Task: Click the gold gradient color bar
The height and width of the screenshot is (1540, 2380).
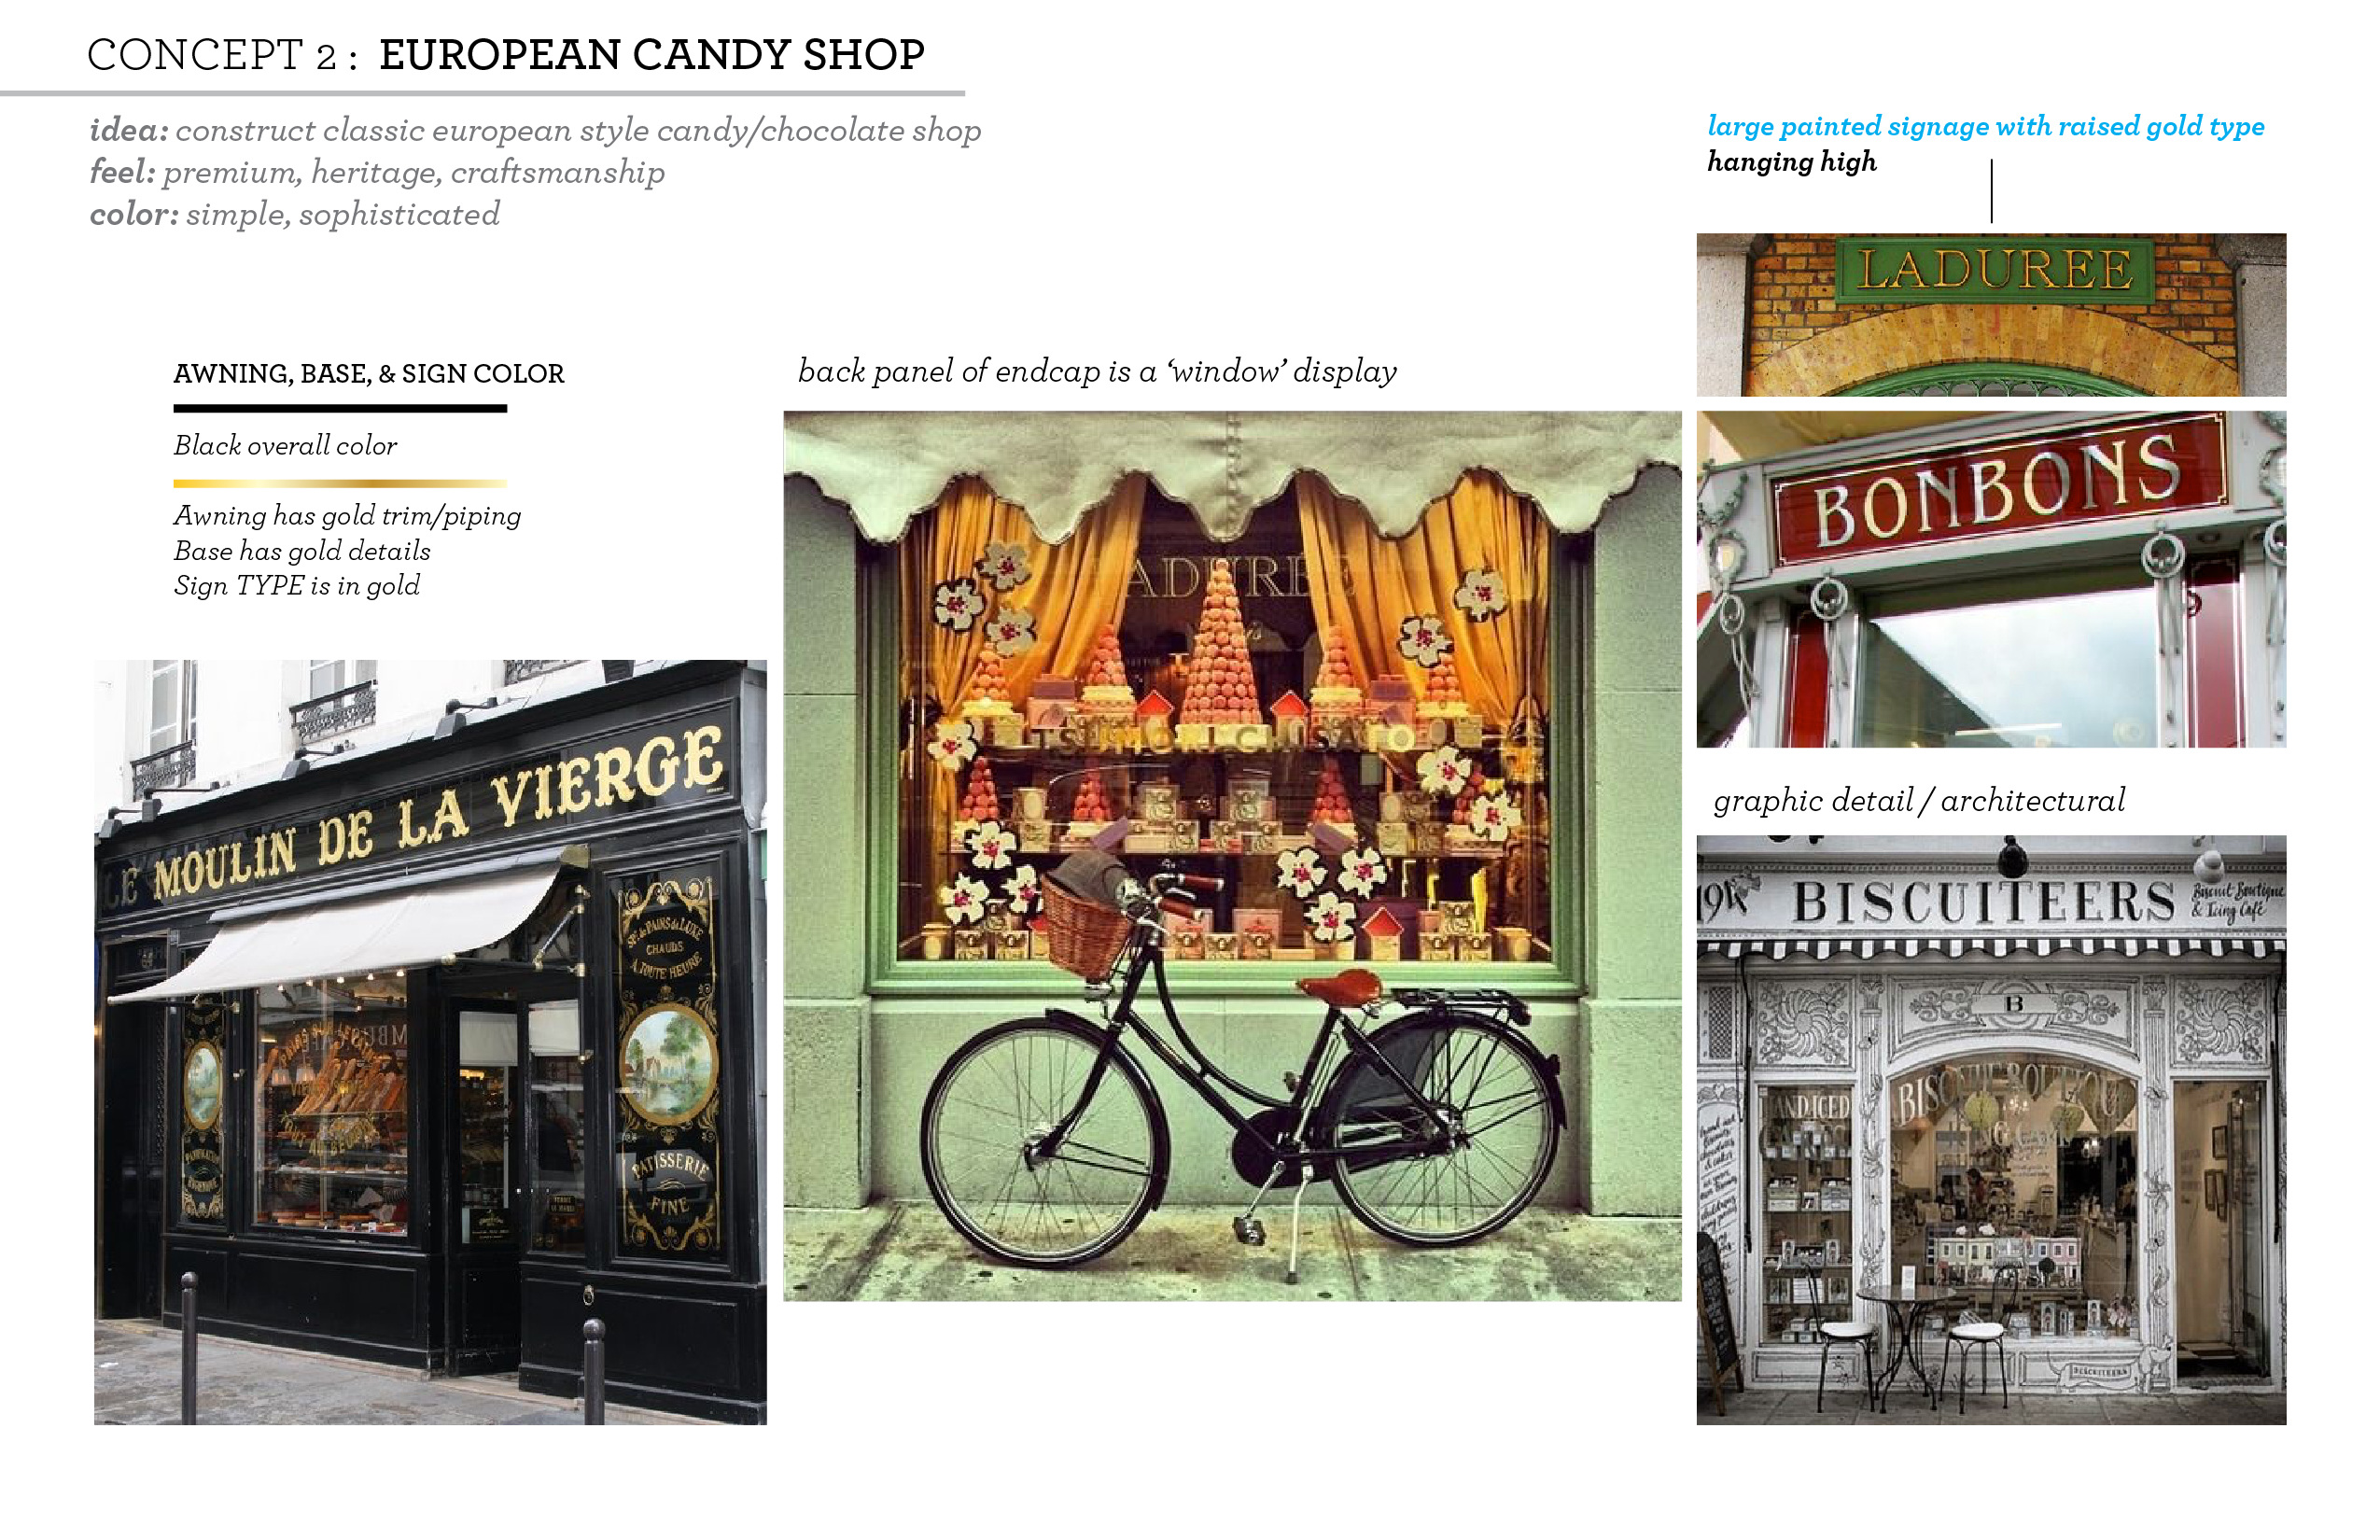Action: (x=340, y=484)
